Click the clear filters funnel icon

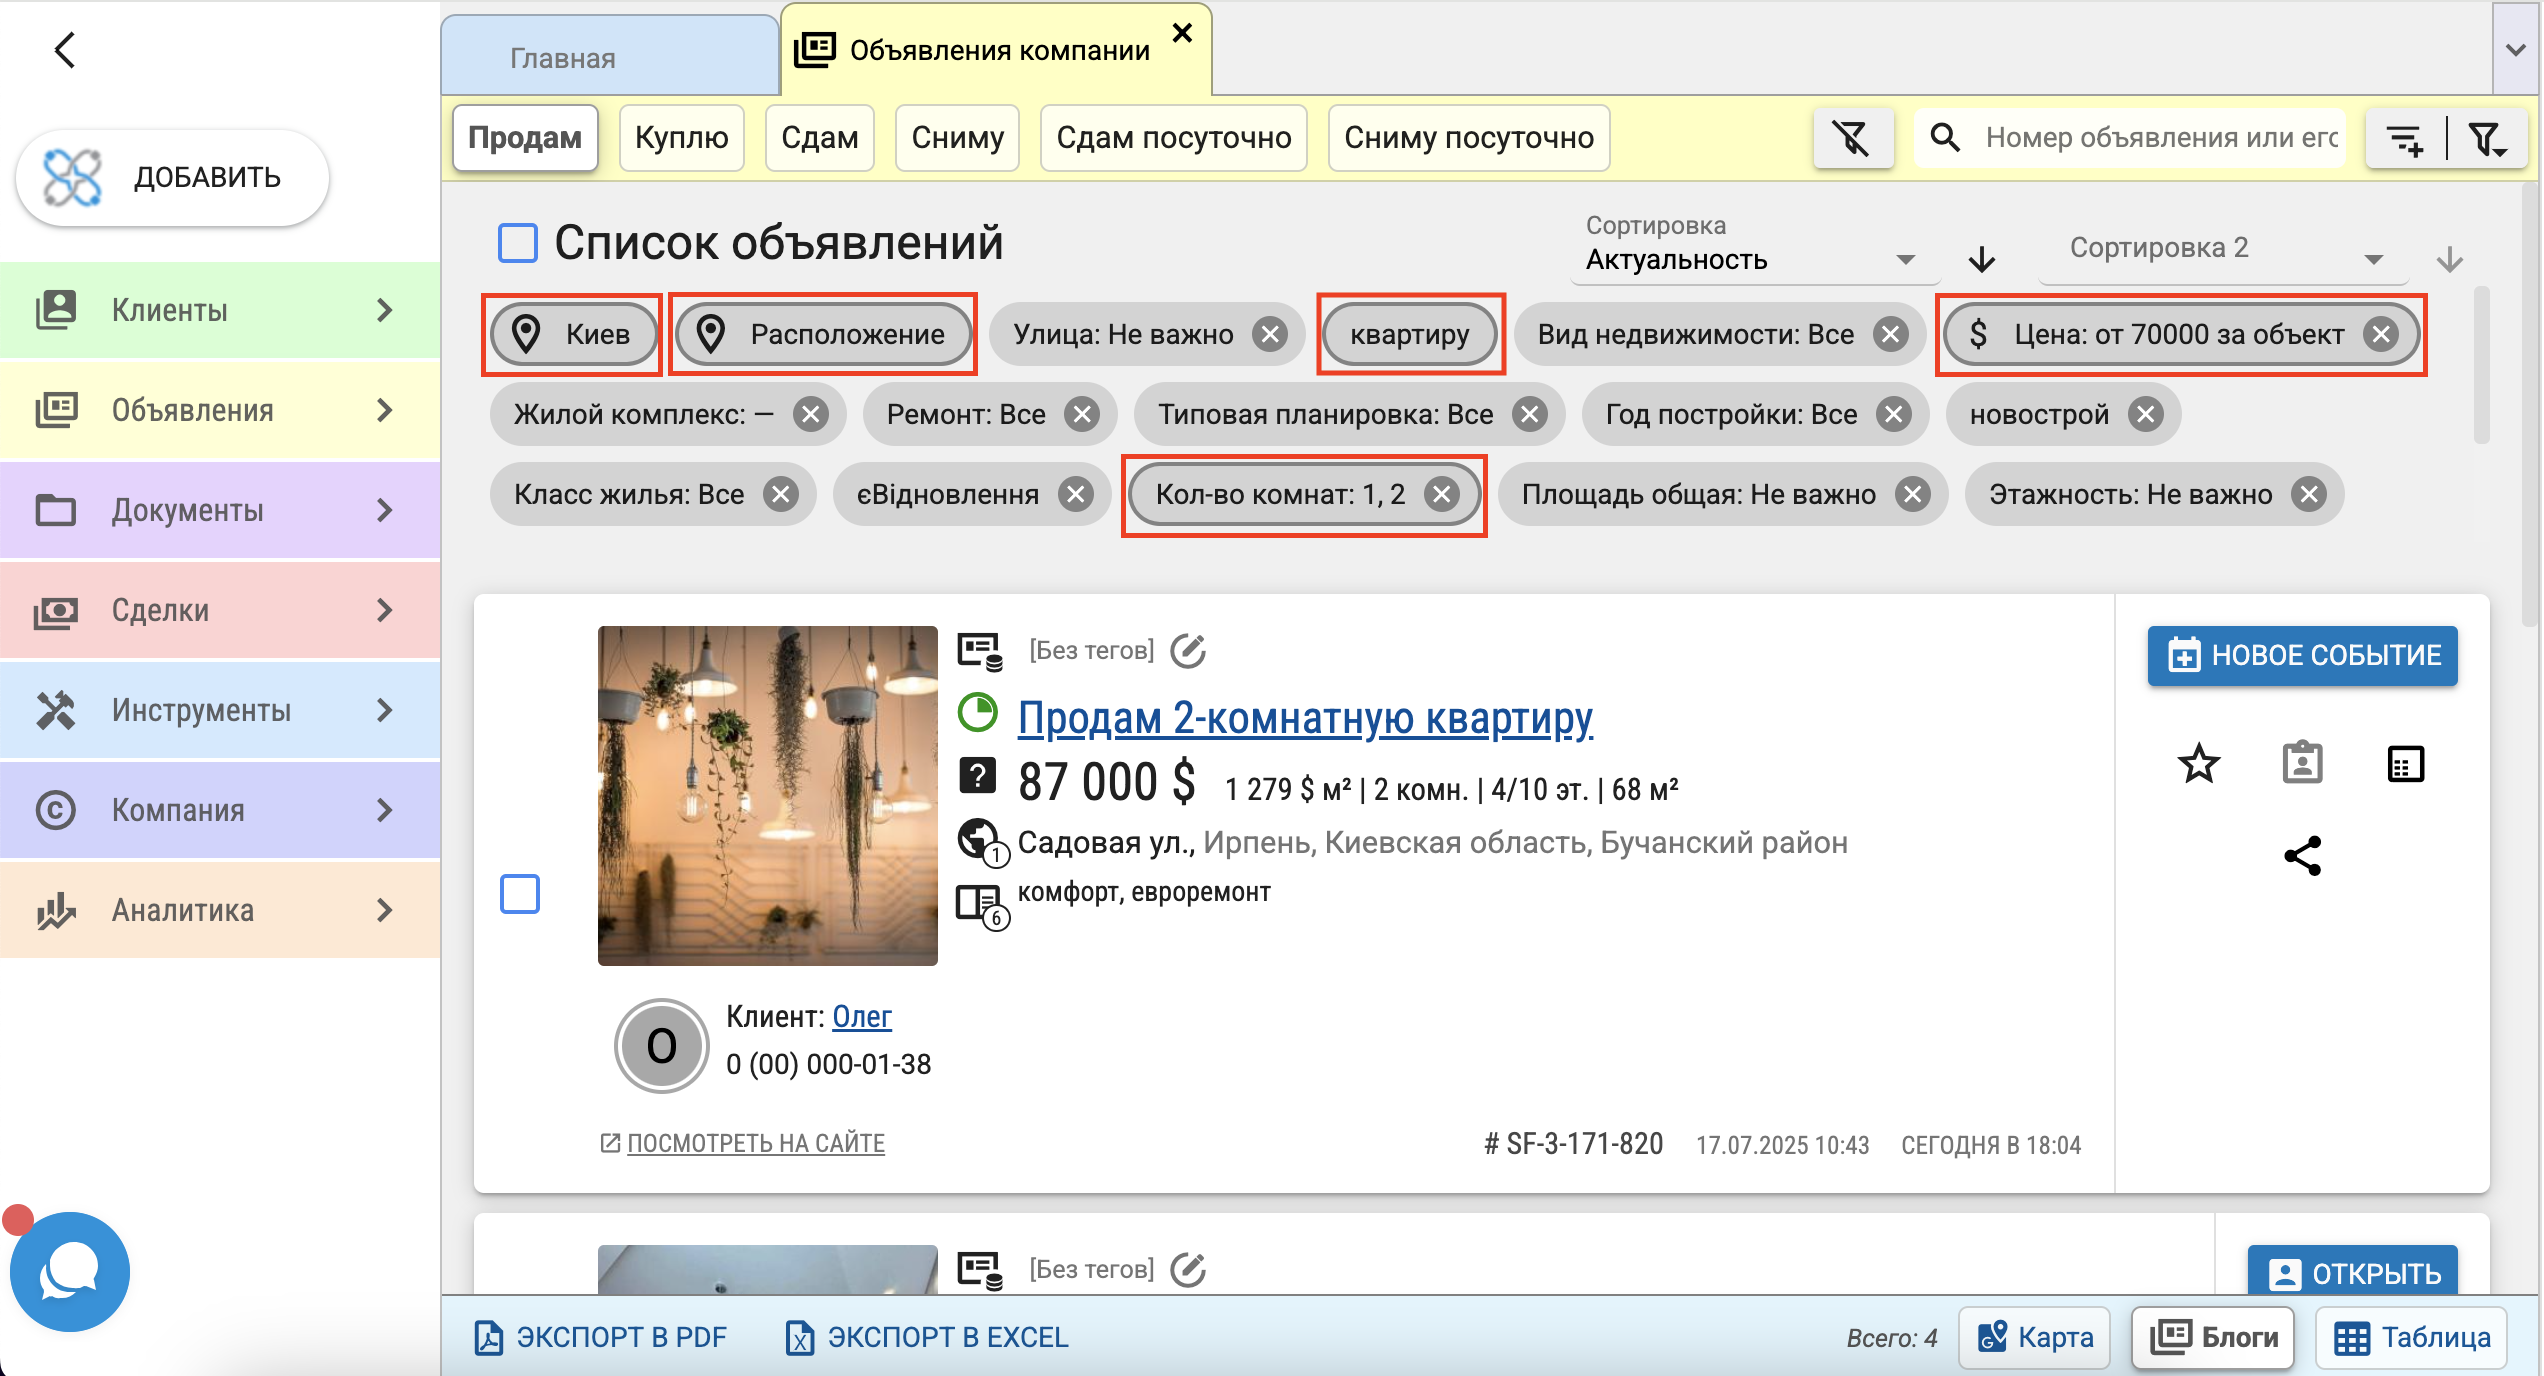[x=1852, y=138]
